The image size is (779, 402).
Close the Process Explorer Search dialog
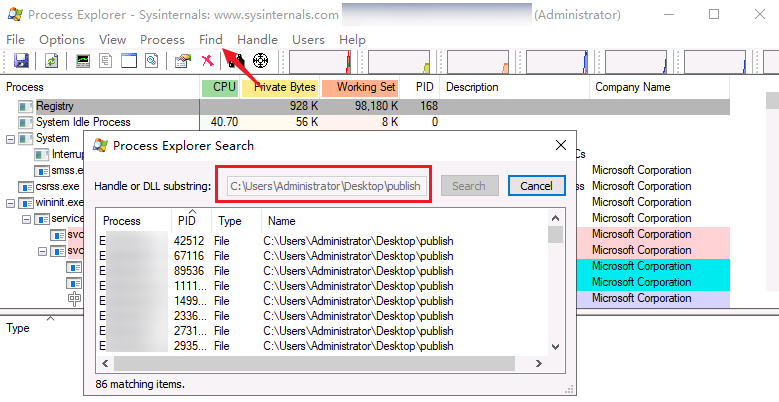pos(561,145)
